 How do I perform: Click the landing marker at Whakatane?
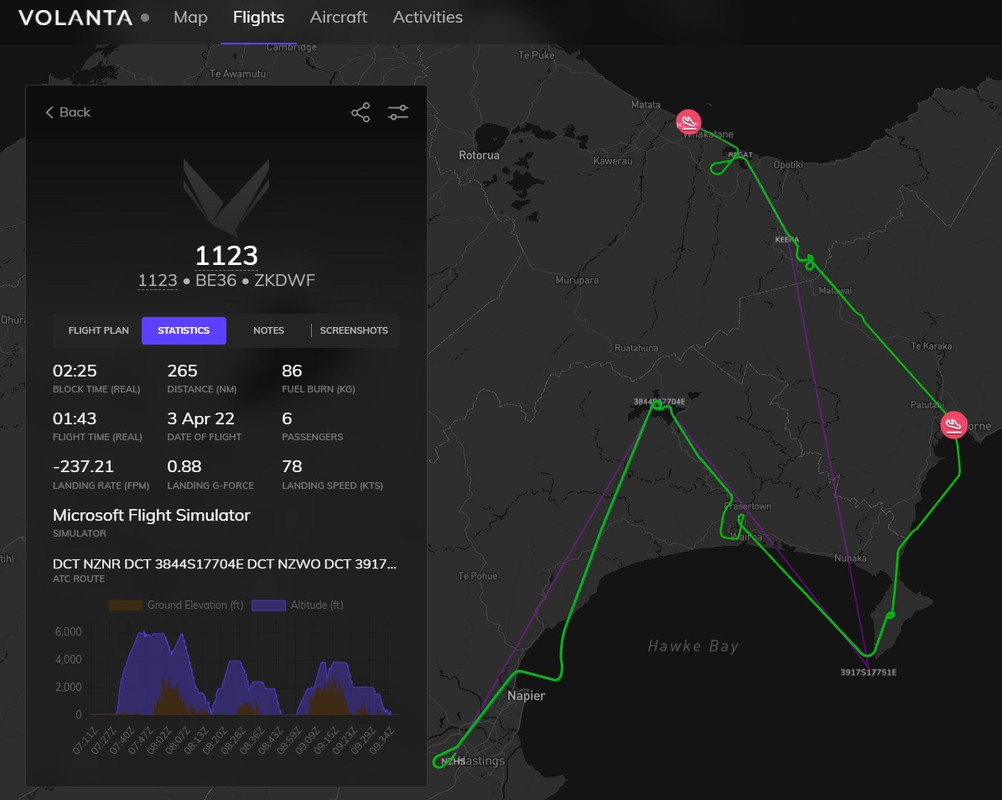pos(688,121)
